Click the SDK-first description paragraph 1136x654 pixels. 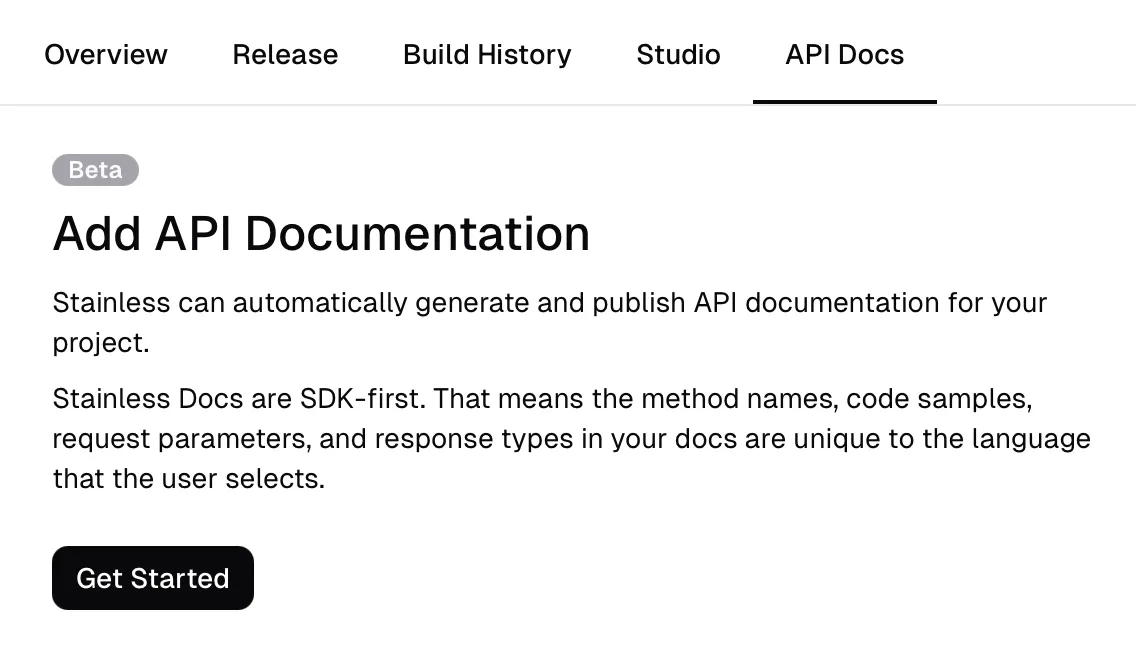[571, 438]
